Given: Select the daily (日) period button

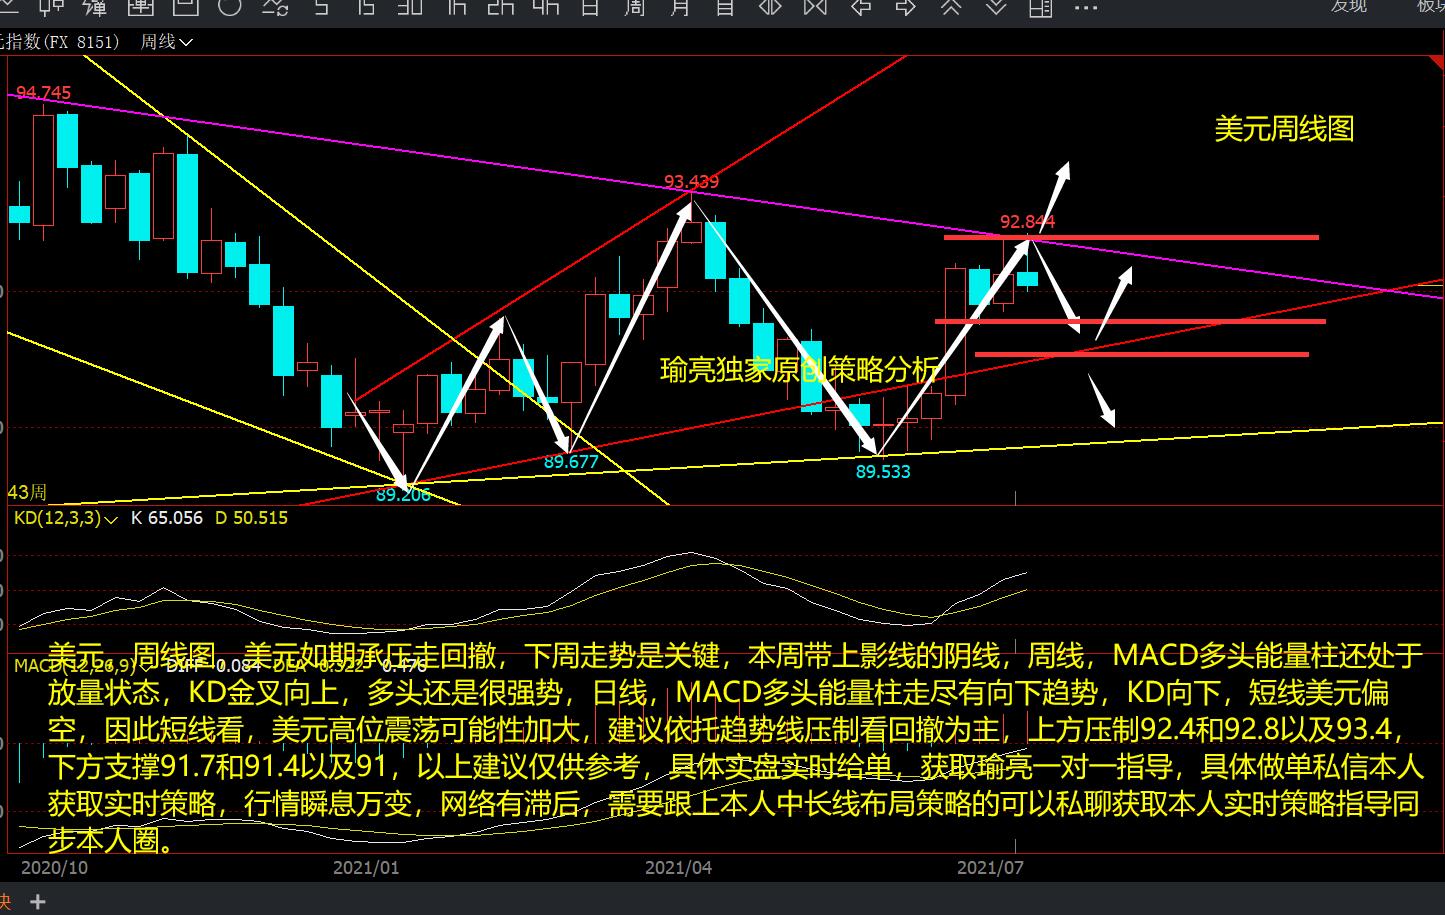Looking at the screenshot, I should tap(590, 8).
